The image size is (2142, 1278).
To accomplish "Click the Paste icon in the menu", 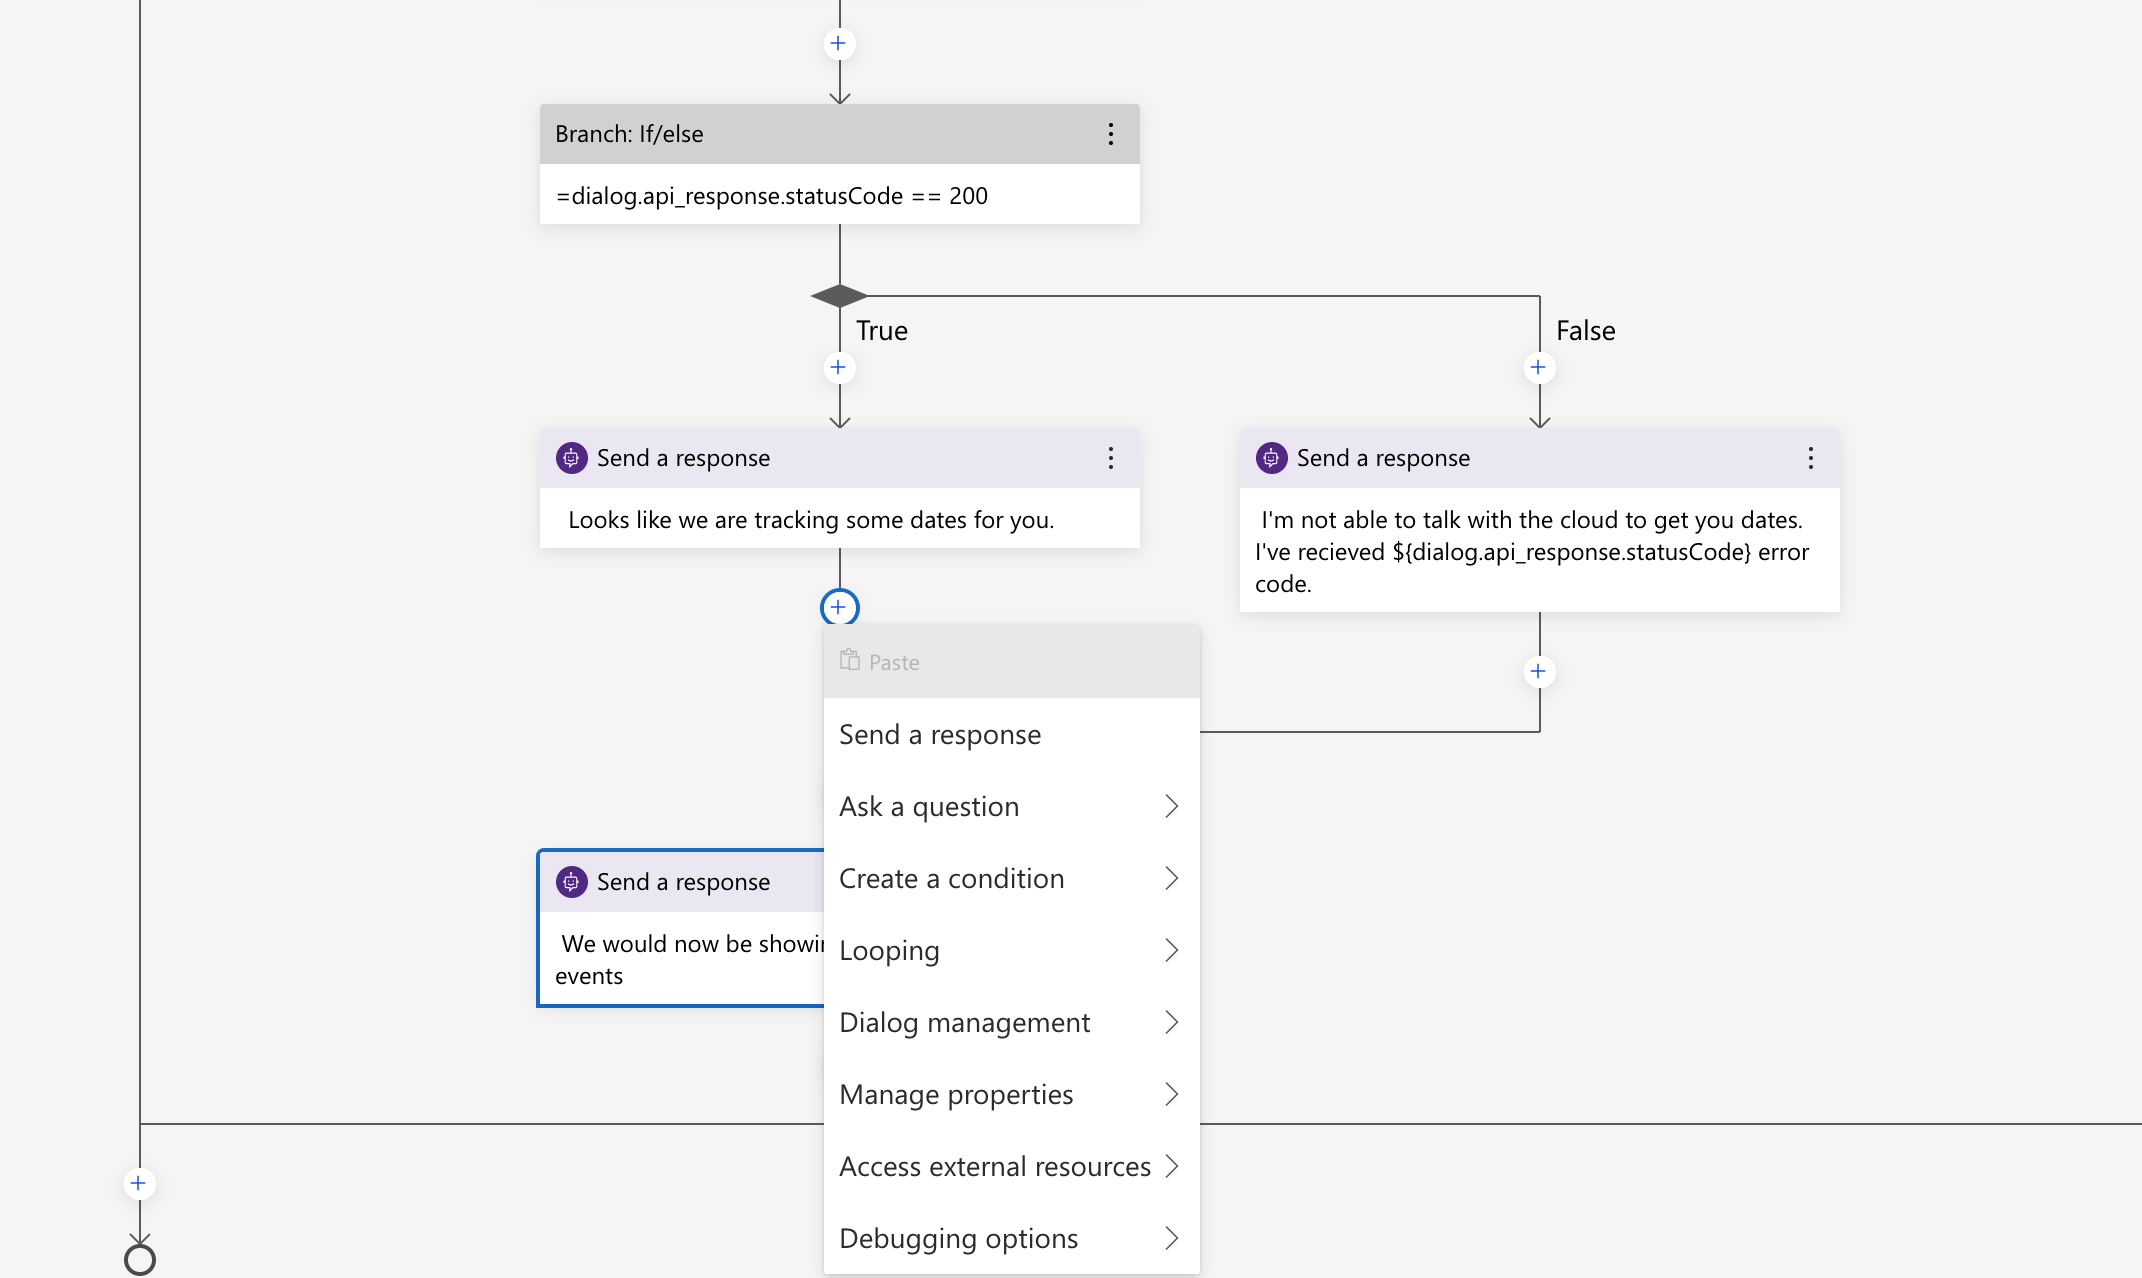I will [850, 661].
